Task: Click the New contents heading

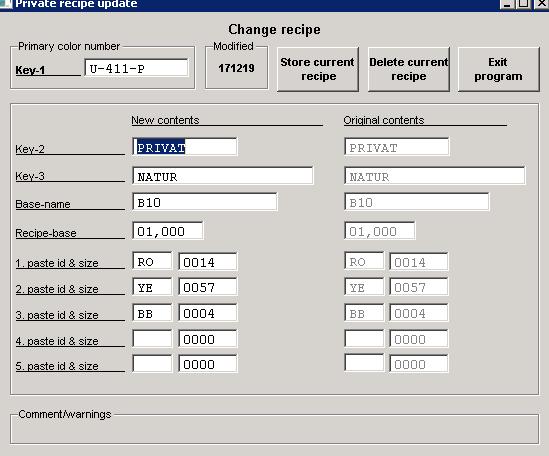Action: pyautogui.click(x=165, y=120)
